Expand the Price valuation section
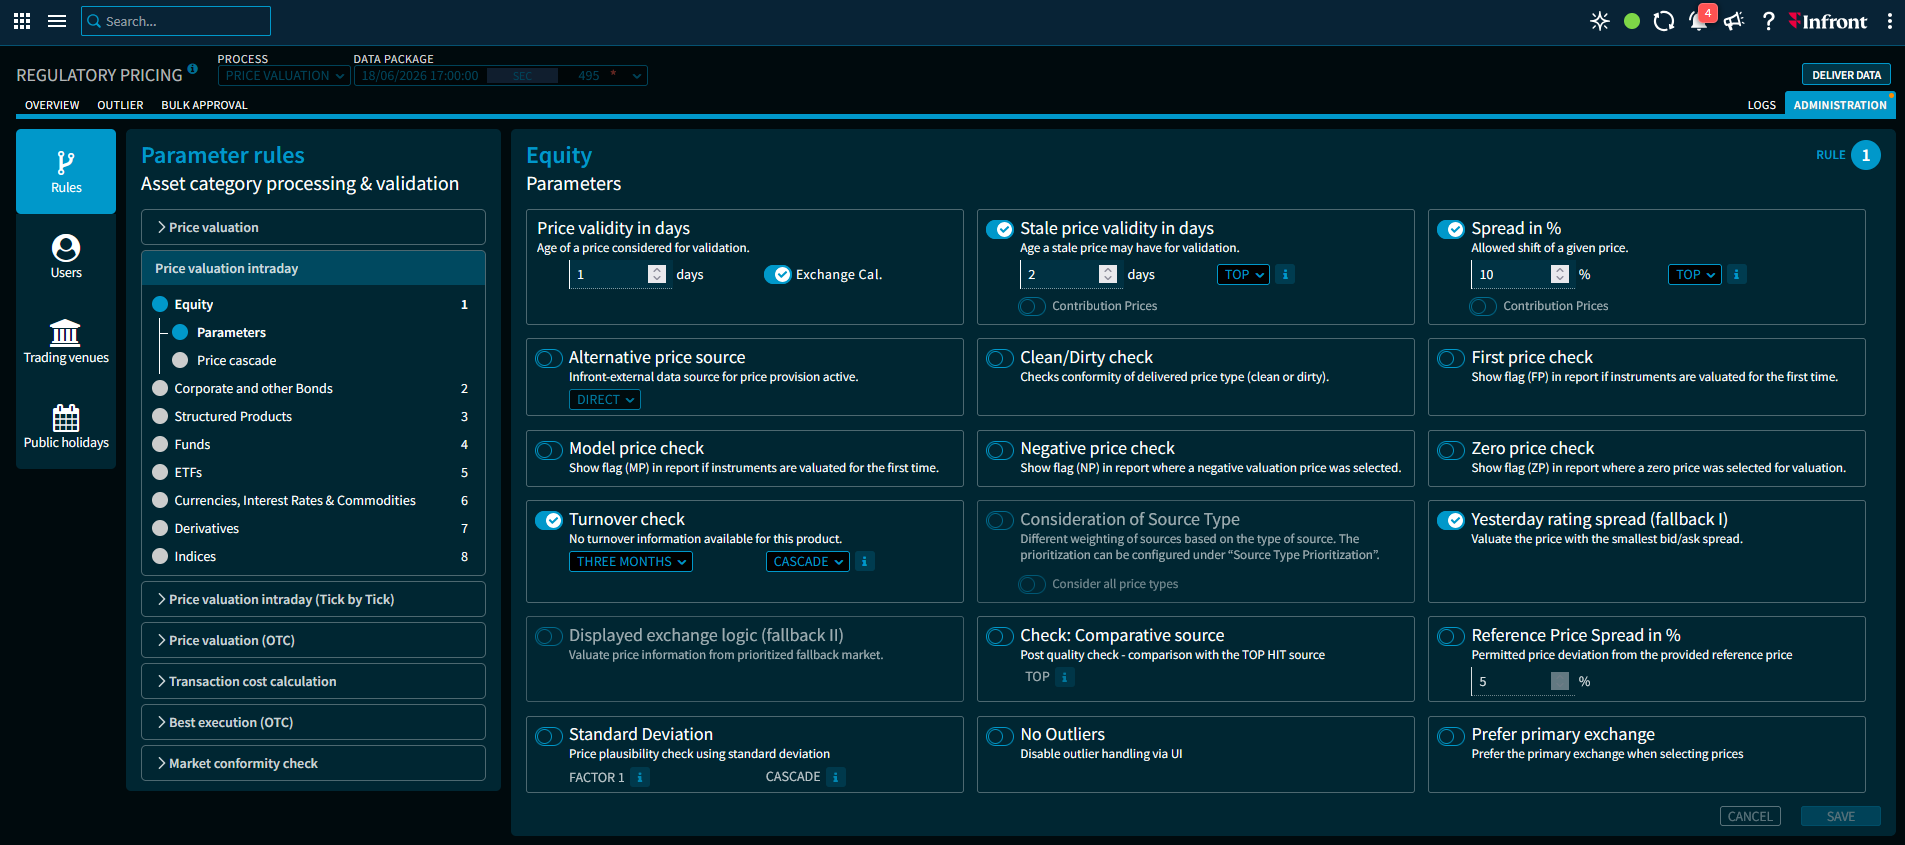1905x845 pixels. pos(313,227)
